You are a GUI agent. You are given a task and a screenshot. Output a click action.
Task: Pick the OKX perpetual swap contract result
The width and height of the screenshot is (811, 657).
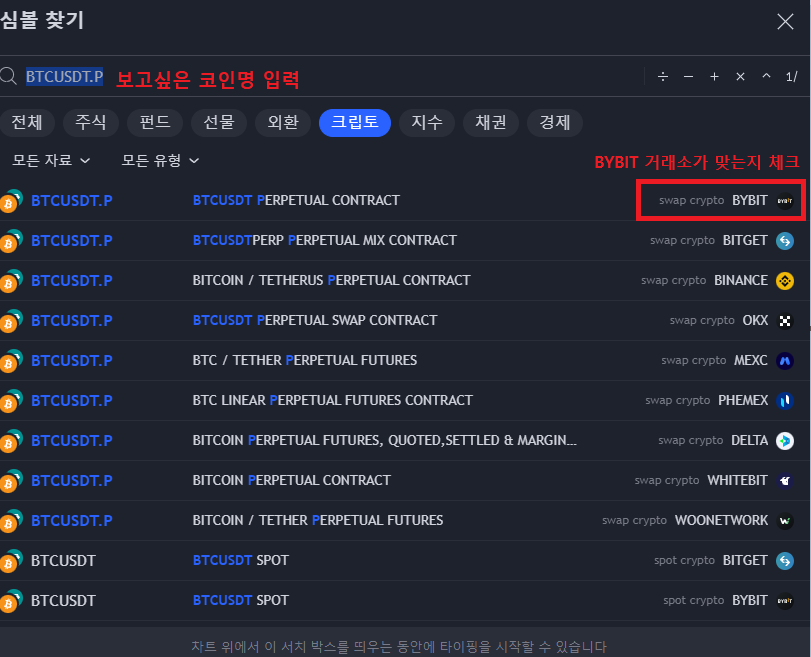(x=400, y=320)
